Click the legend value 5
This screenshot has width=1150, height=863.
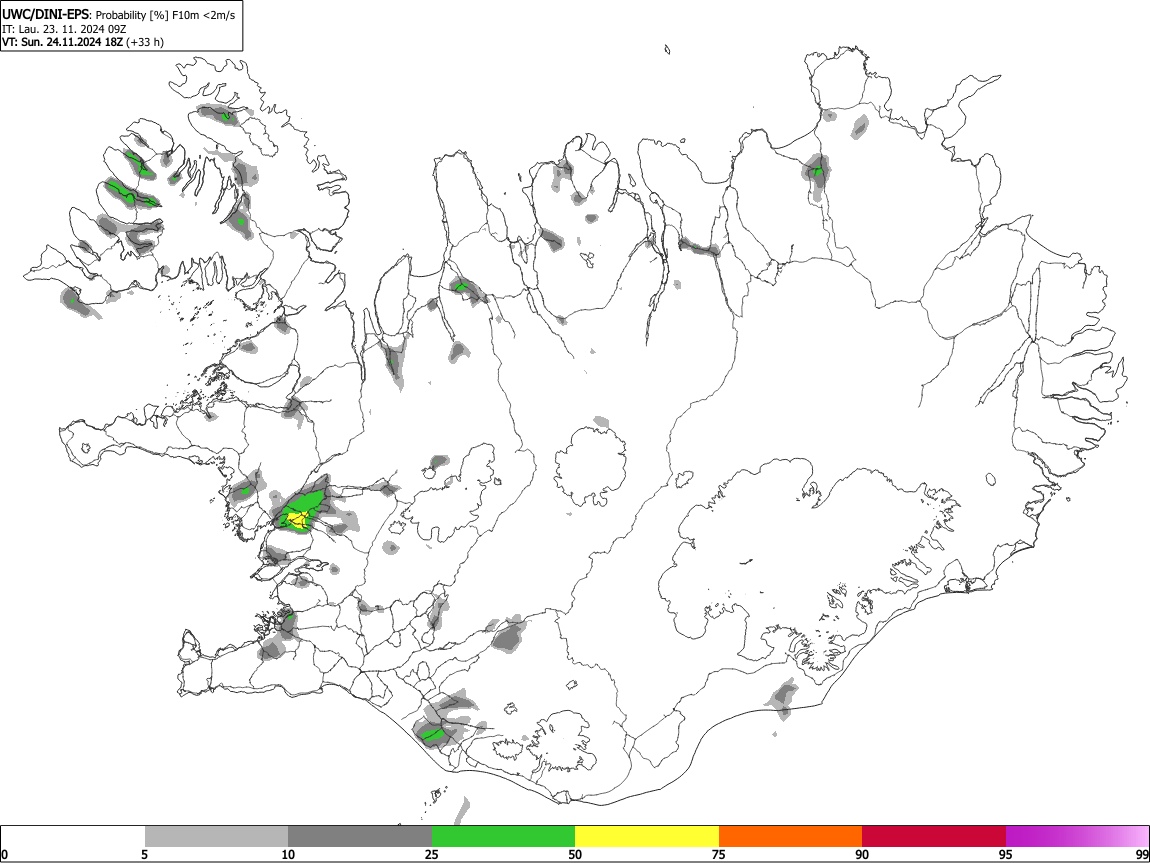point(144,854)
